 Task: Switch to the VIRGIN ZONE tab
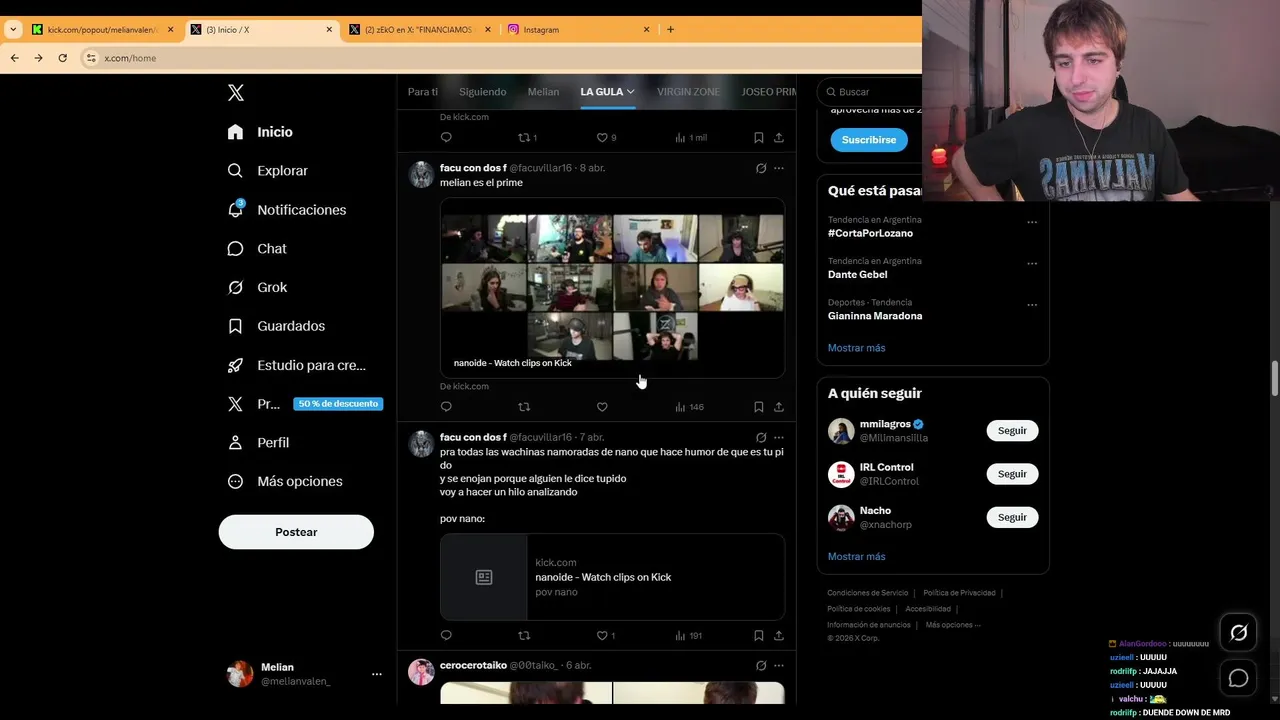(x=688, y=92)
